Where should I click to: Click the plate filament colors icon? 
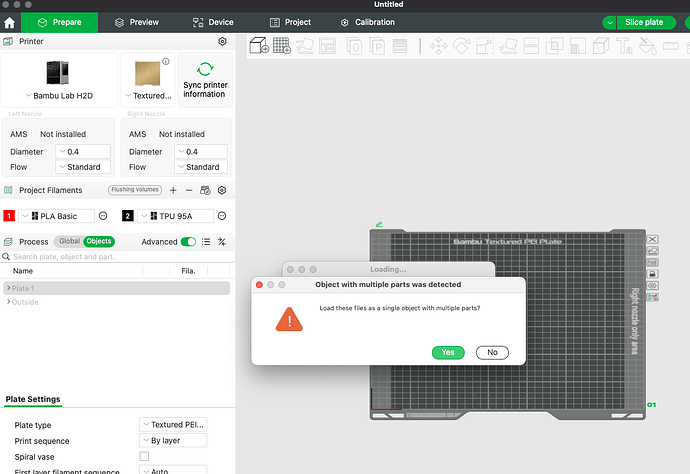(x=652, y=297)
